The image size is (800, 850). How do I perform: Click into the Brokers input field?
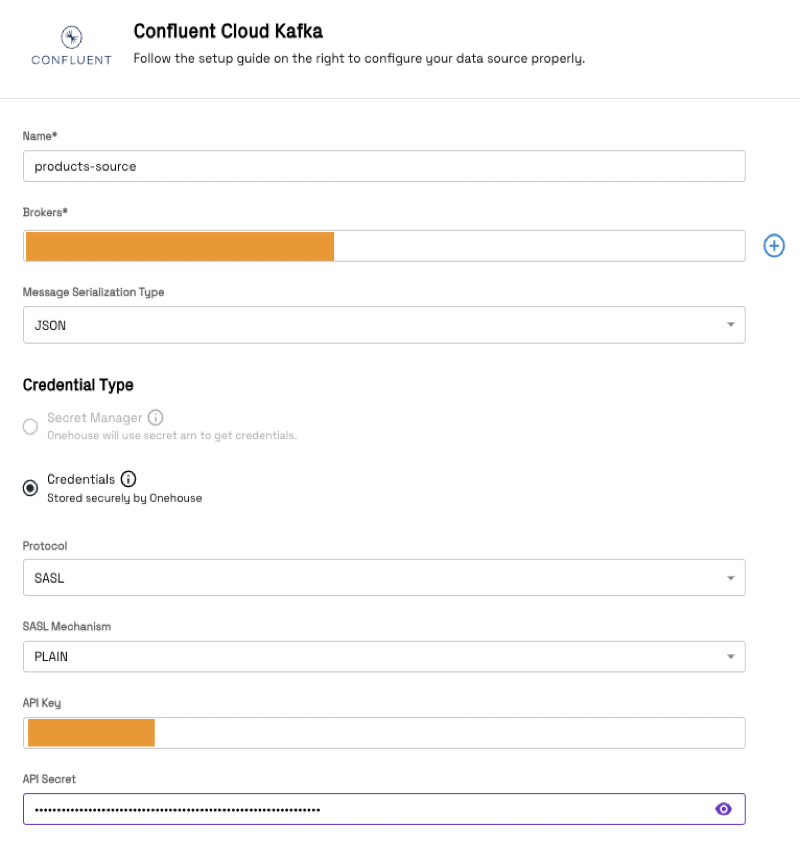(384, 246)
